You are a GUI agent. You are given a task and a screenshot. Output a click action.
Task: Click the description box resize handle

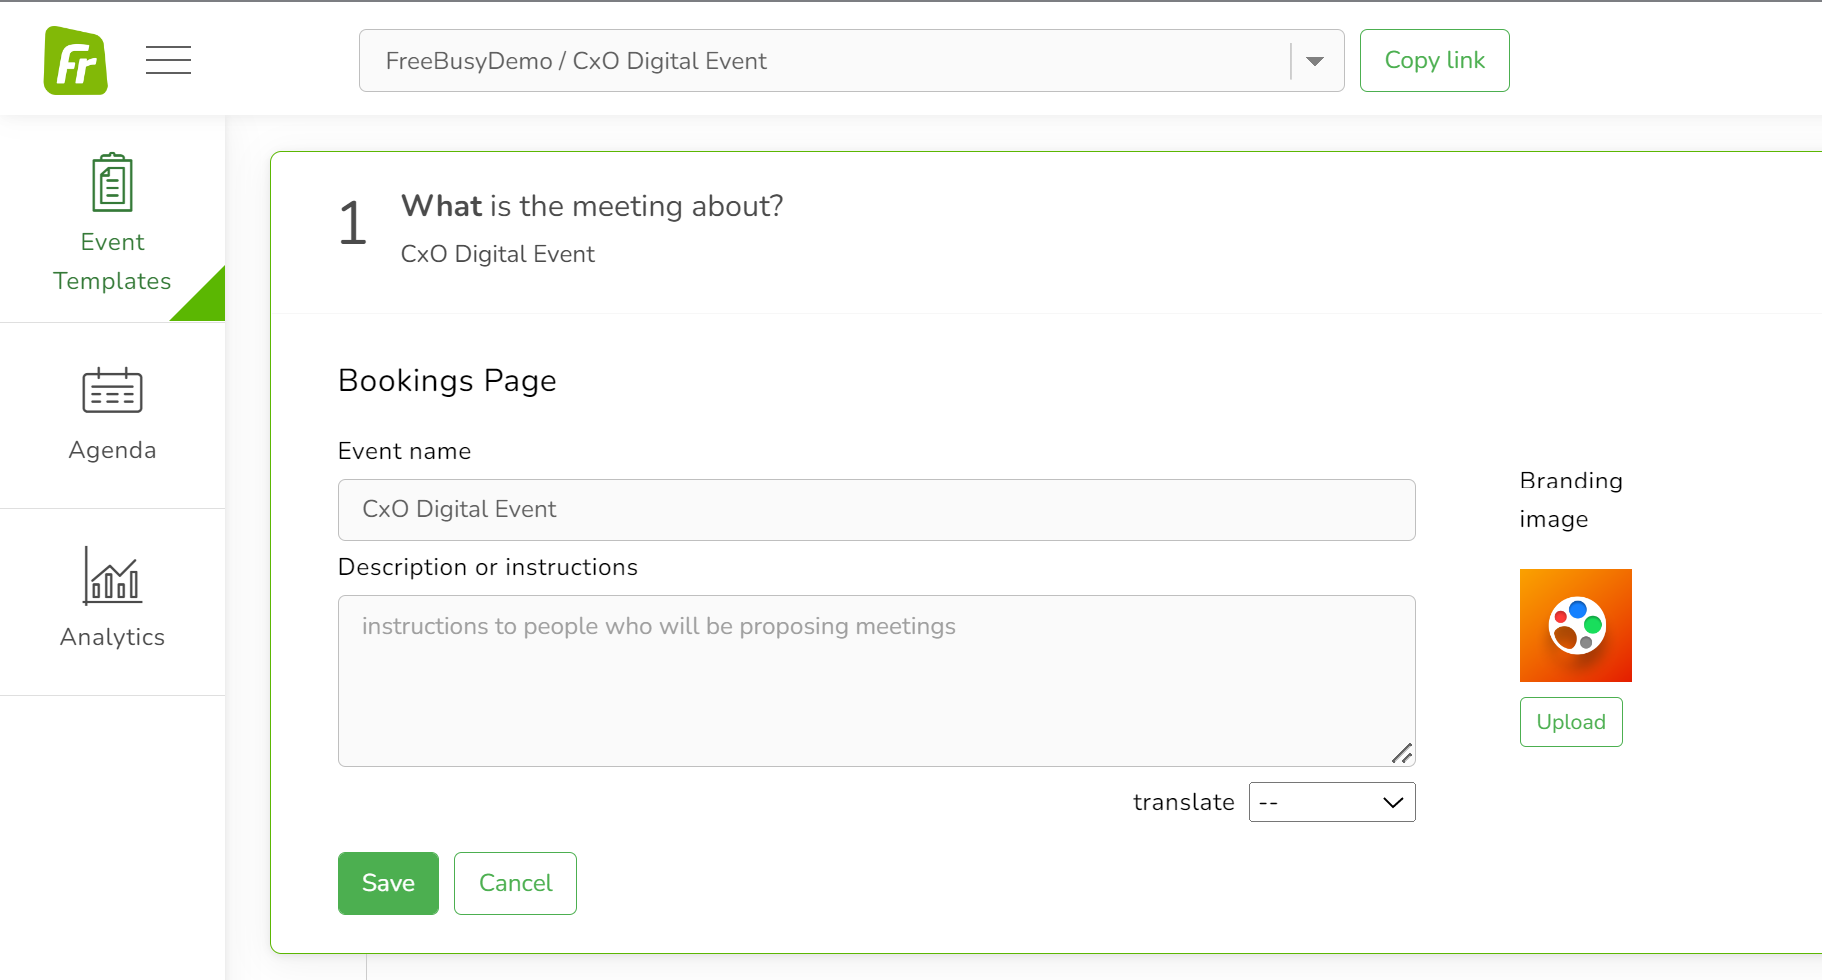[x=1402, y=753]
